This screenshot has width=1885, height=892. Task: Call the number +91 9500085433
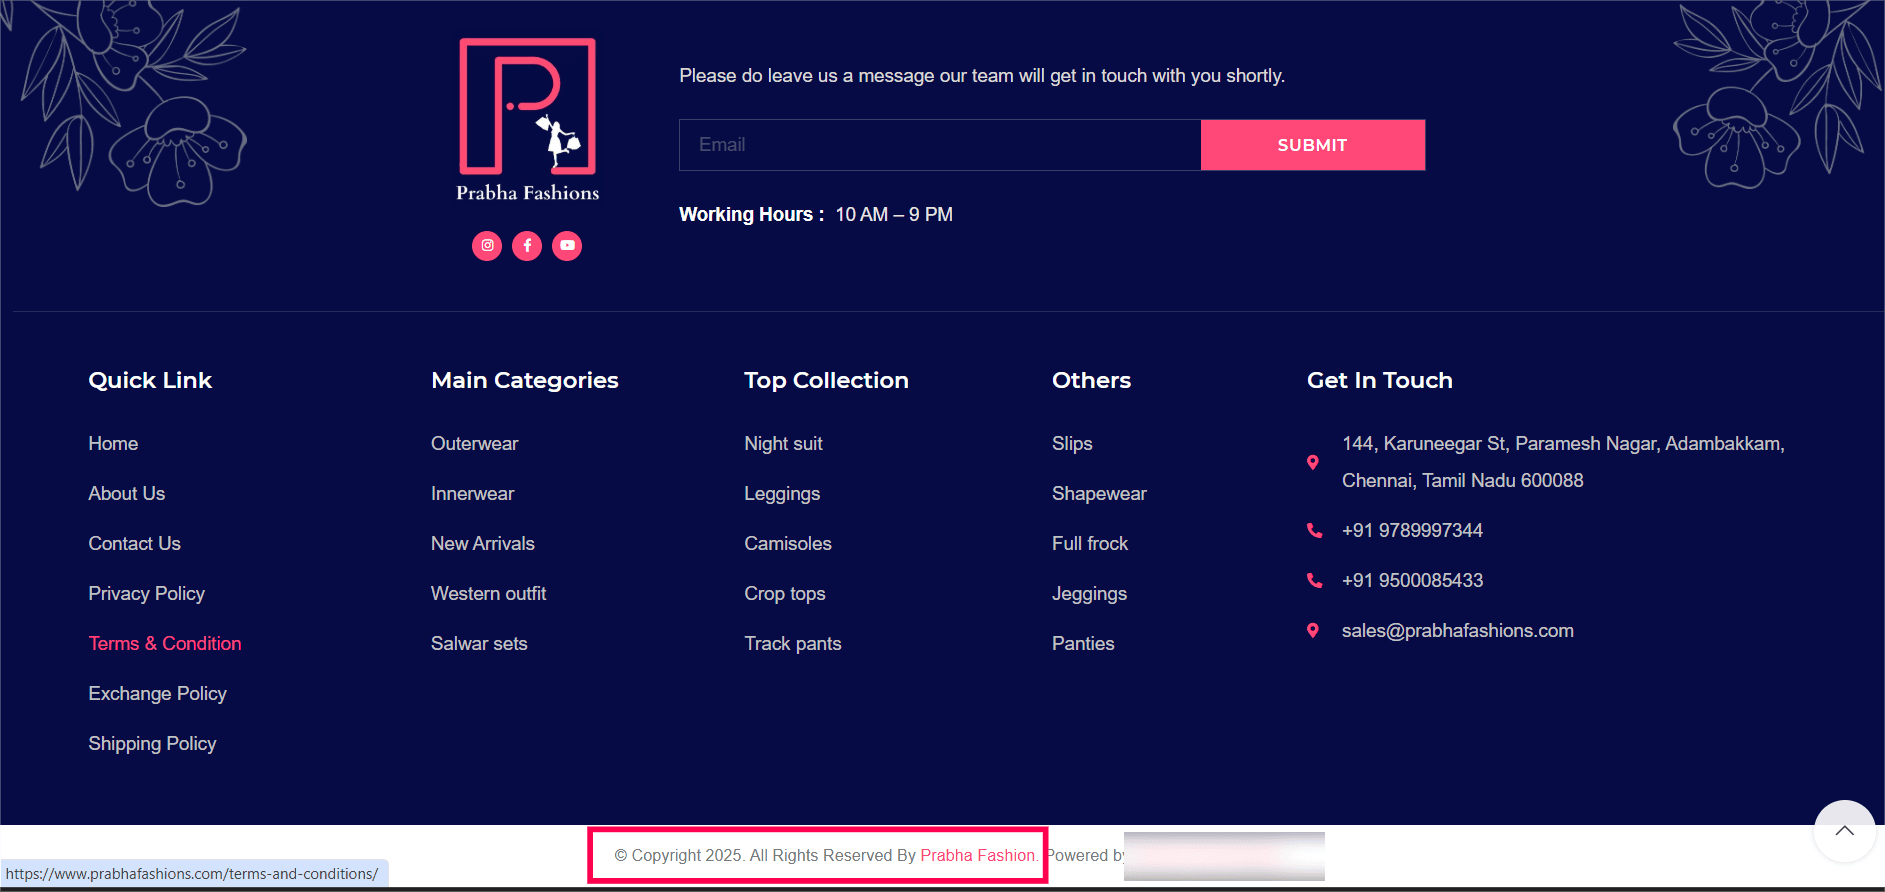(1412, 580)
